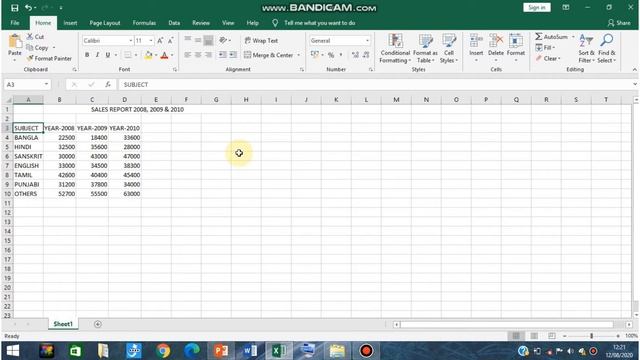Open the Calibri font name dropdown
This screenshot has height=360, width=640.
click(x=131, y=40)
